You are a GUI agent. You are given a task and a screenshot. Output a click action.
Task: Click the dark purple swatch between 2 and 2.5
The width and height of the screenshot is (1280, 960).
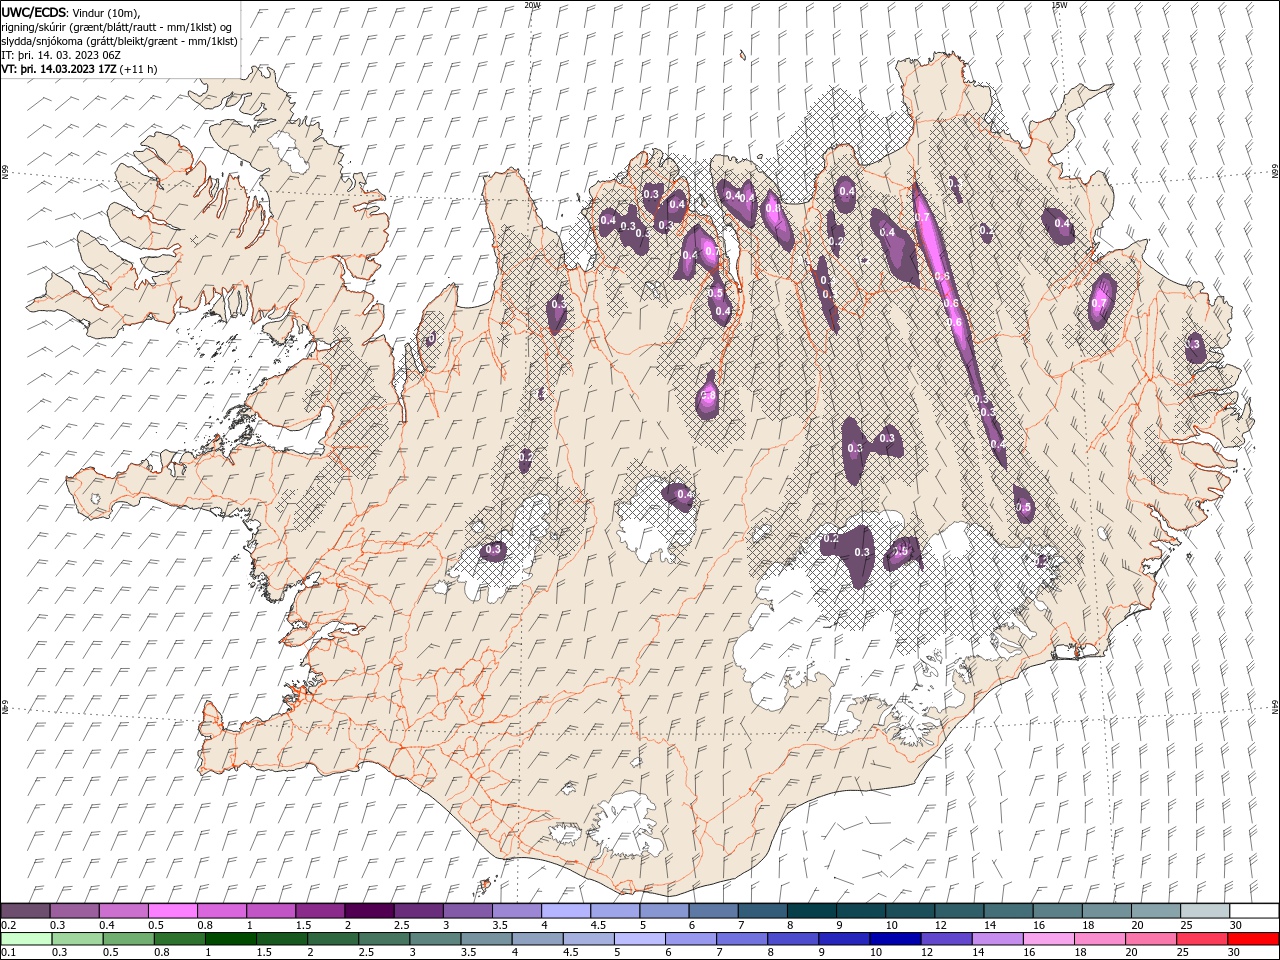pyautogui.click(x=369, y=911)
